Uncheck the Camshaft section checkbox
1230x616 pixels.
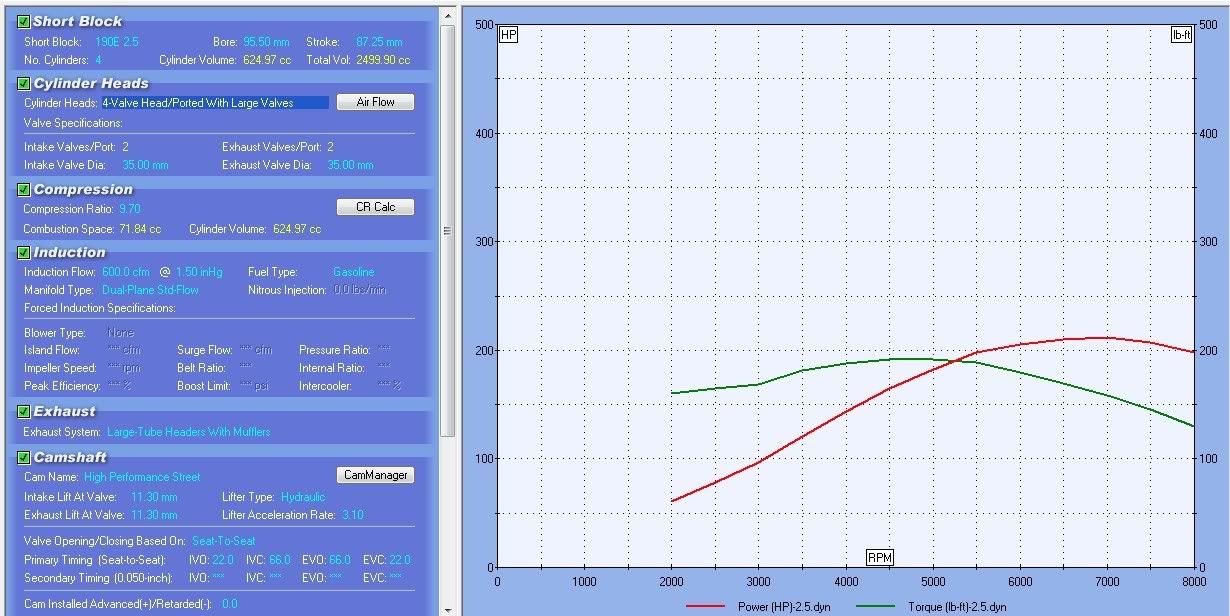[x=24, y=457]
